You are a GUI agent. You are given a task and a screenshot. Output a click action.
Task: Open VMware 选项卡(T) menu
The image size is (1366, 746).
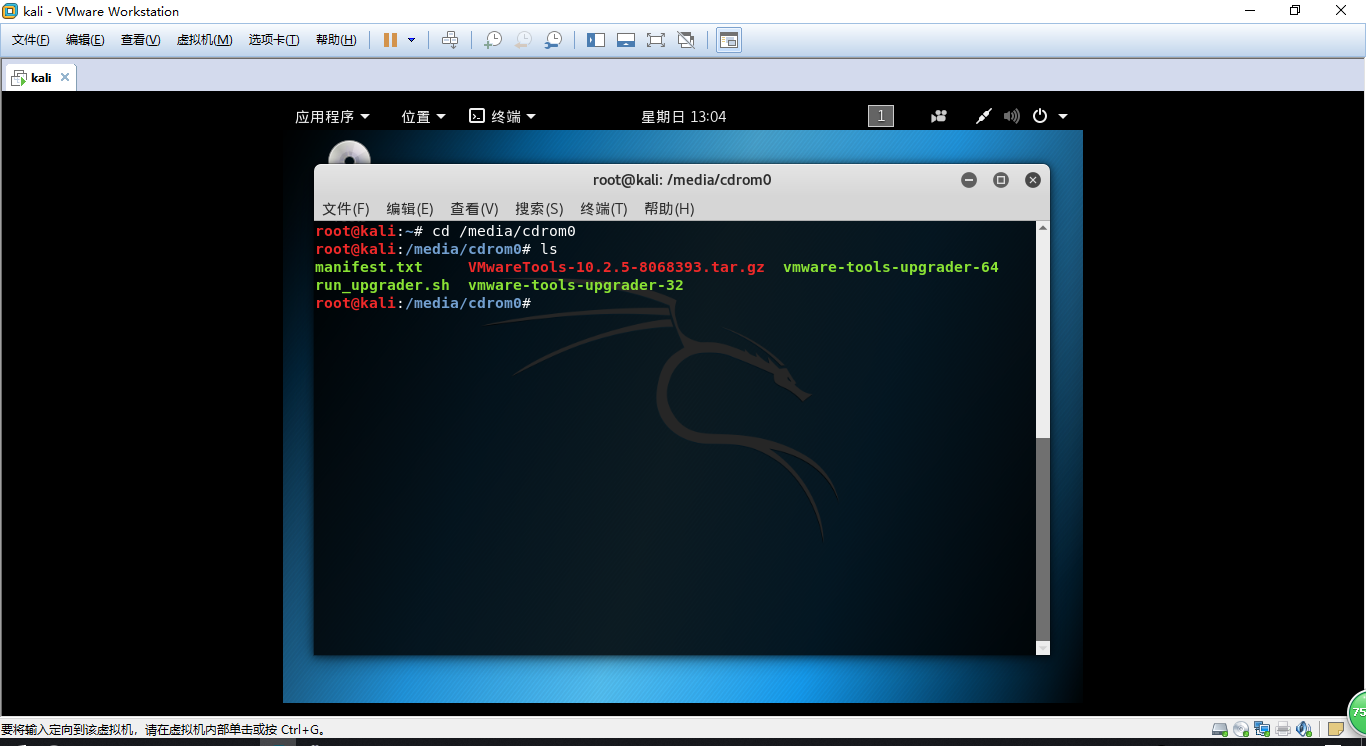point(274,40)
